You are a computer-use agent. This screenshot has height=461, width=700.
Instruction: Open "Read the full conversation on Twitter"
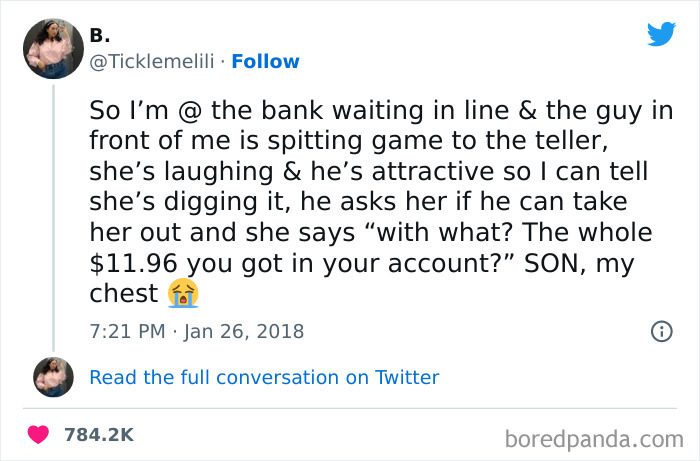(264, 377)
